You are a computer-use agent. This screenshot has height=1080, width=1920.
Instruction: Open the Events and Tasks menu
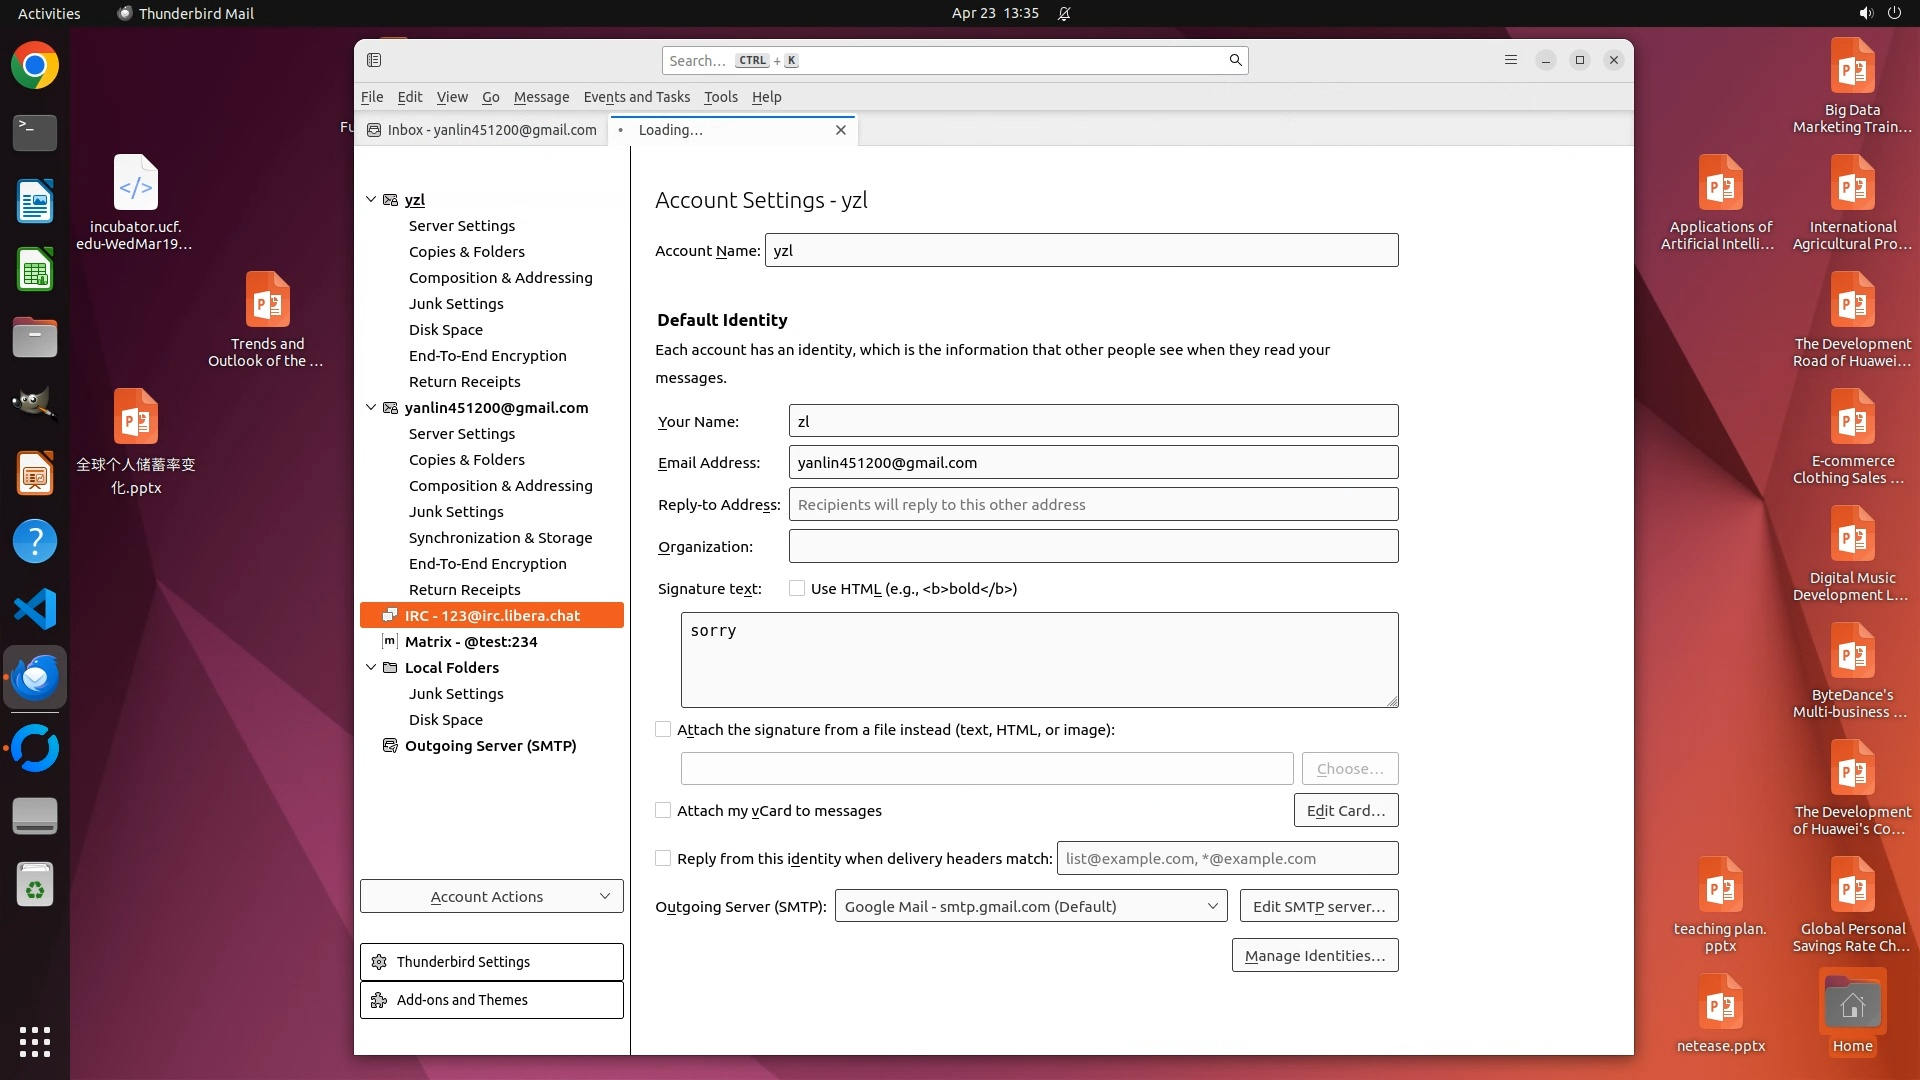636,97
